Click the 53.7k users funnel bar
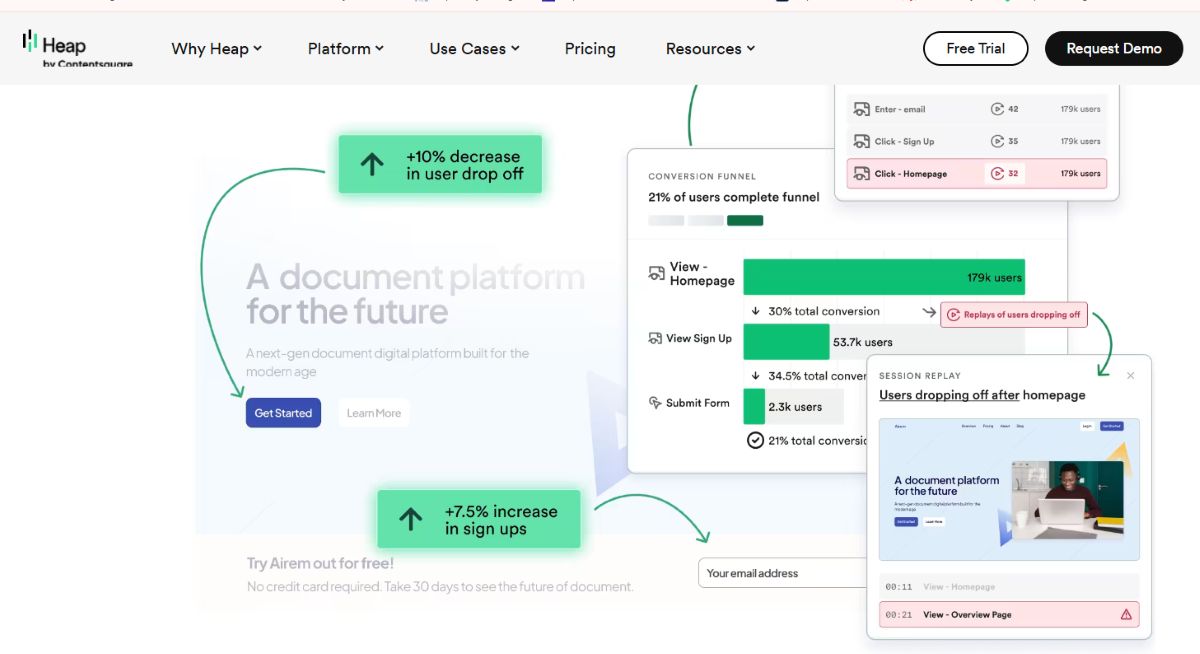The height and width of the screenshot is (654, 1200). tap(786, 342)
